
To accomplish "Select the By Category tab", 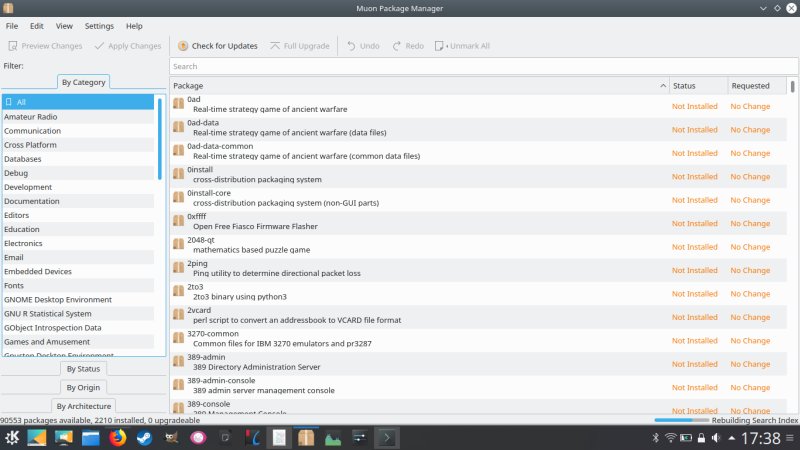I will [x=83, y=82].
